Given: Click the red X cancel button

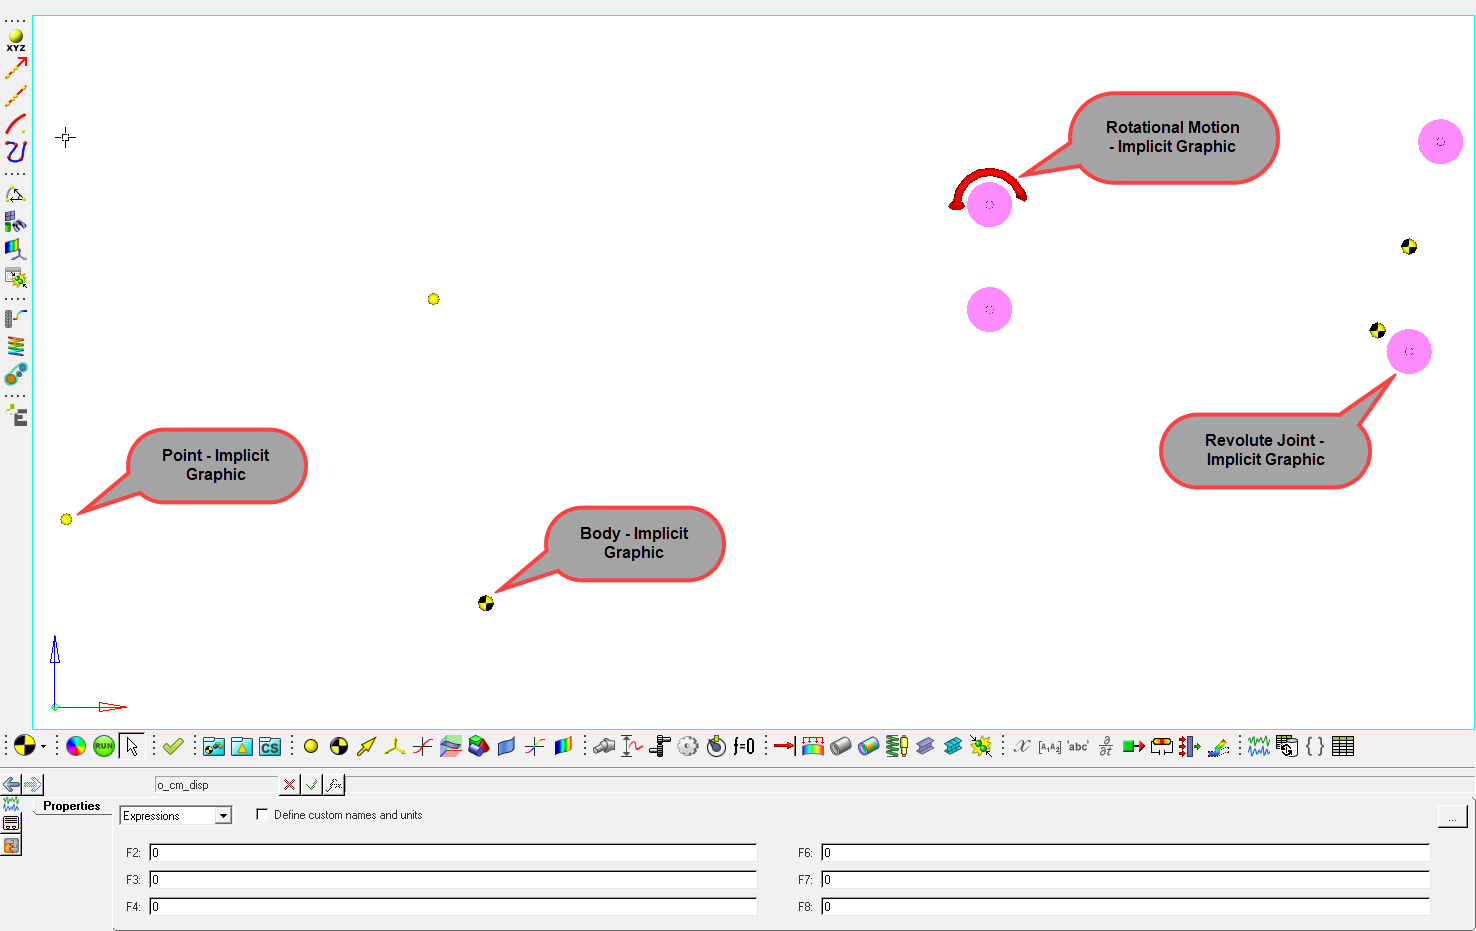Looking at the screenshot, I should tap(289, 785).
